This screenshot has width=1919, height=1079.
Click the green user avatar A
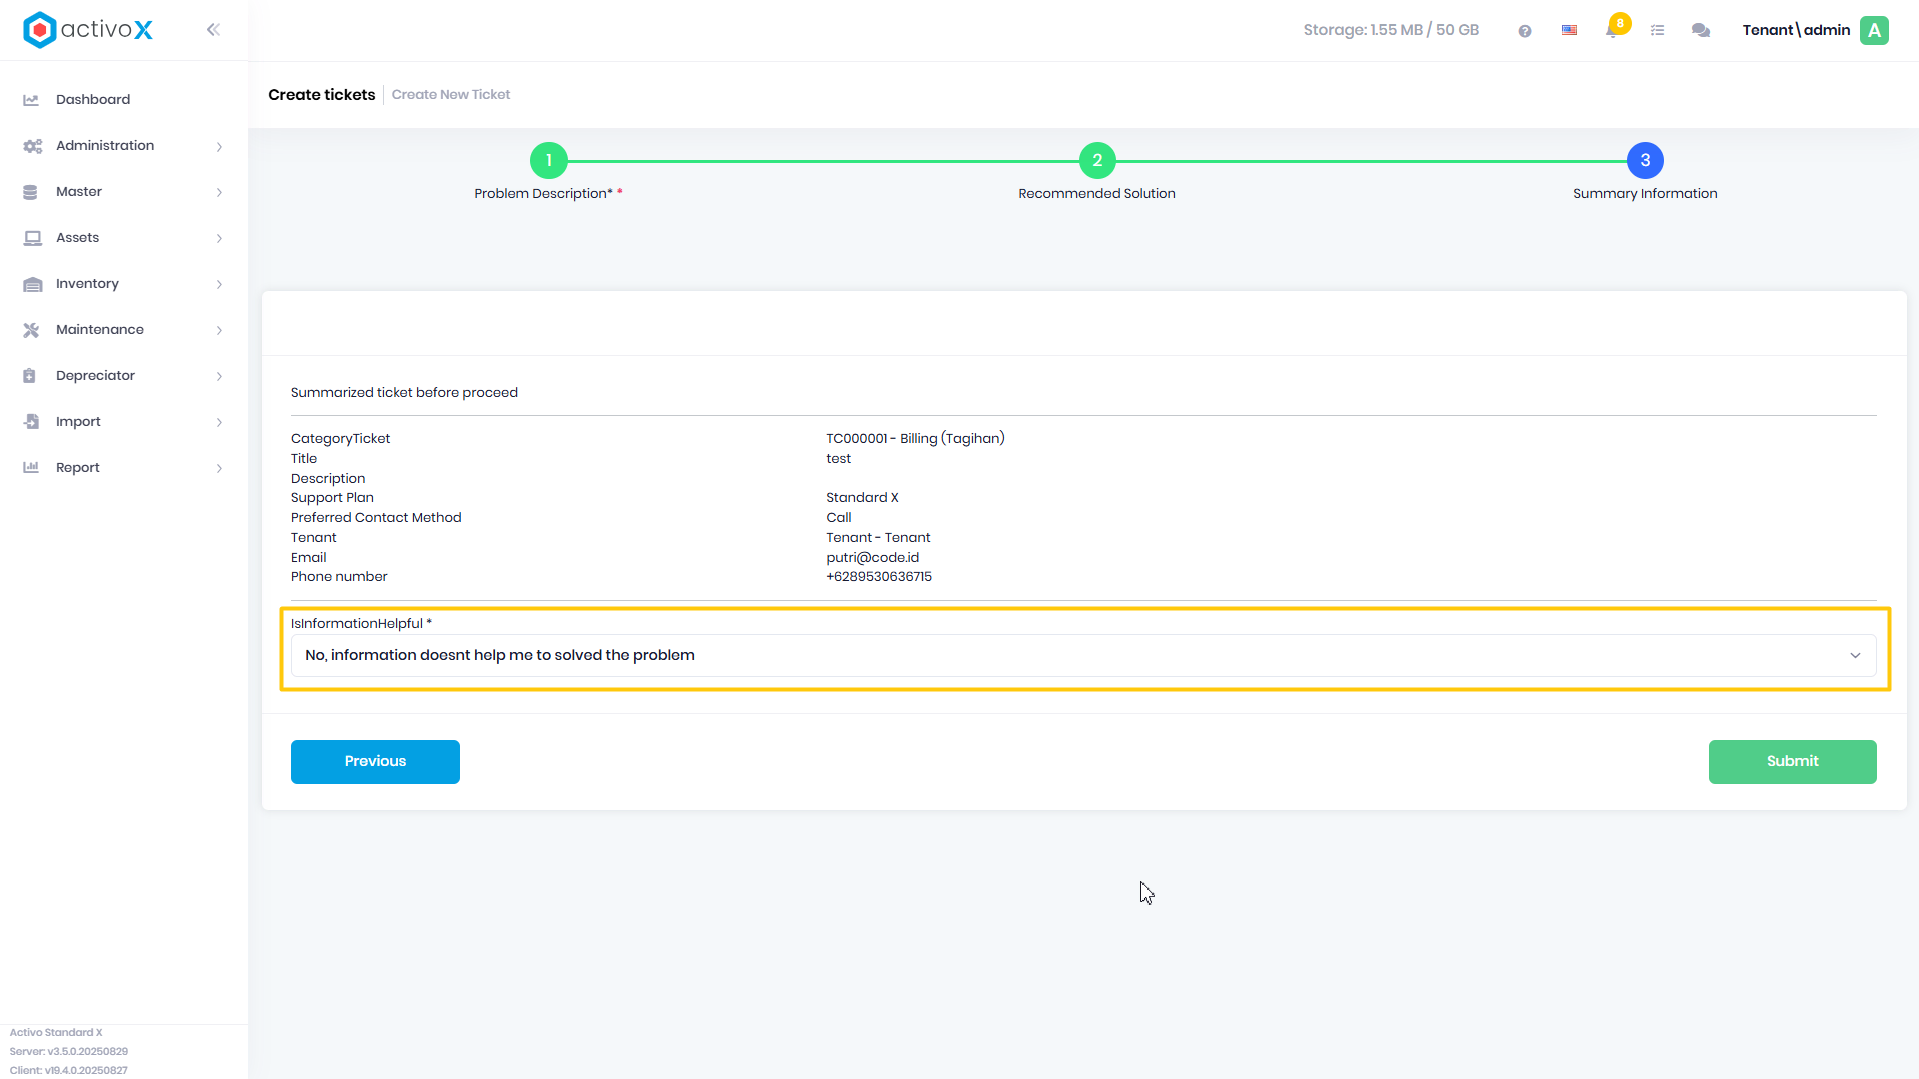[1875, 30]
